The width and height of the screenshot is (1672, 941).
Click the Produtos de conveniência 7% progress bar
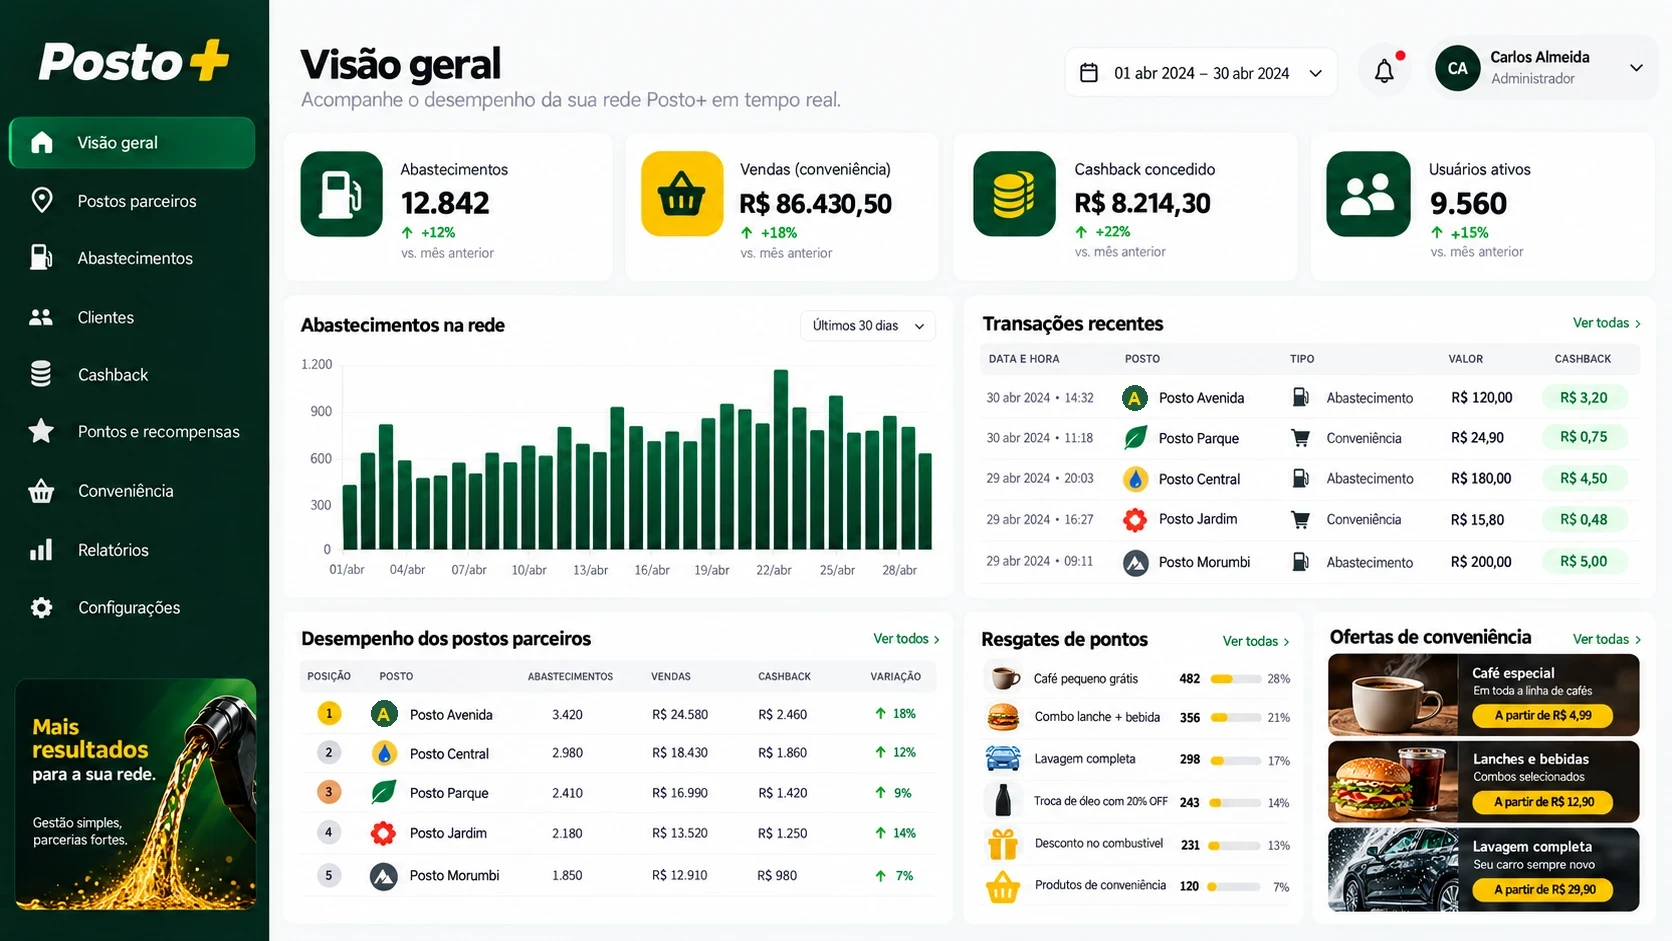(1235, 887)
